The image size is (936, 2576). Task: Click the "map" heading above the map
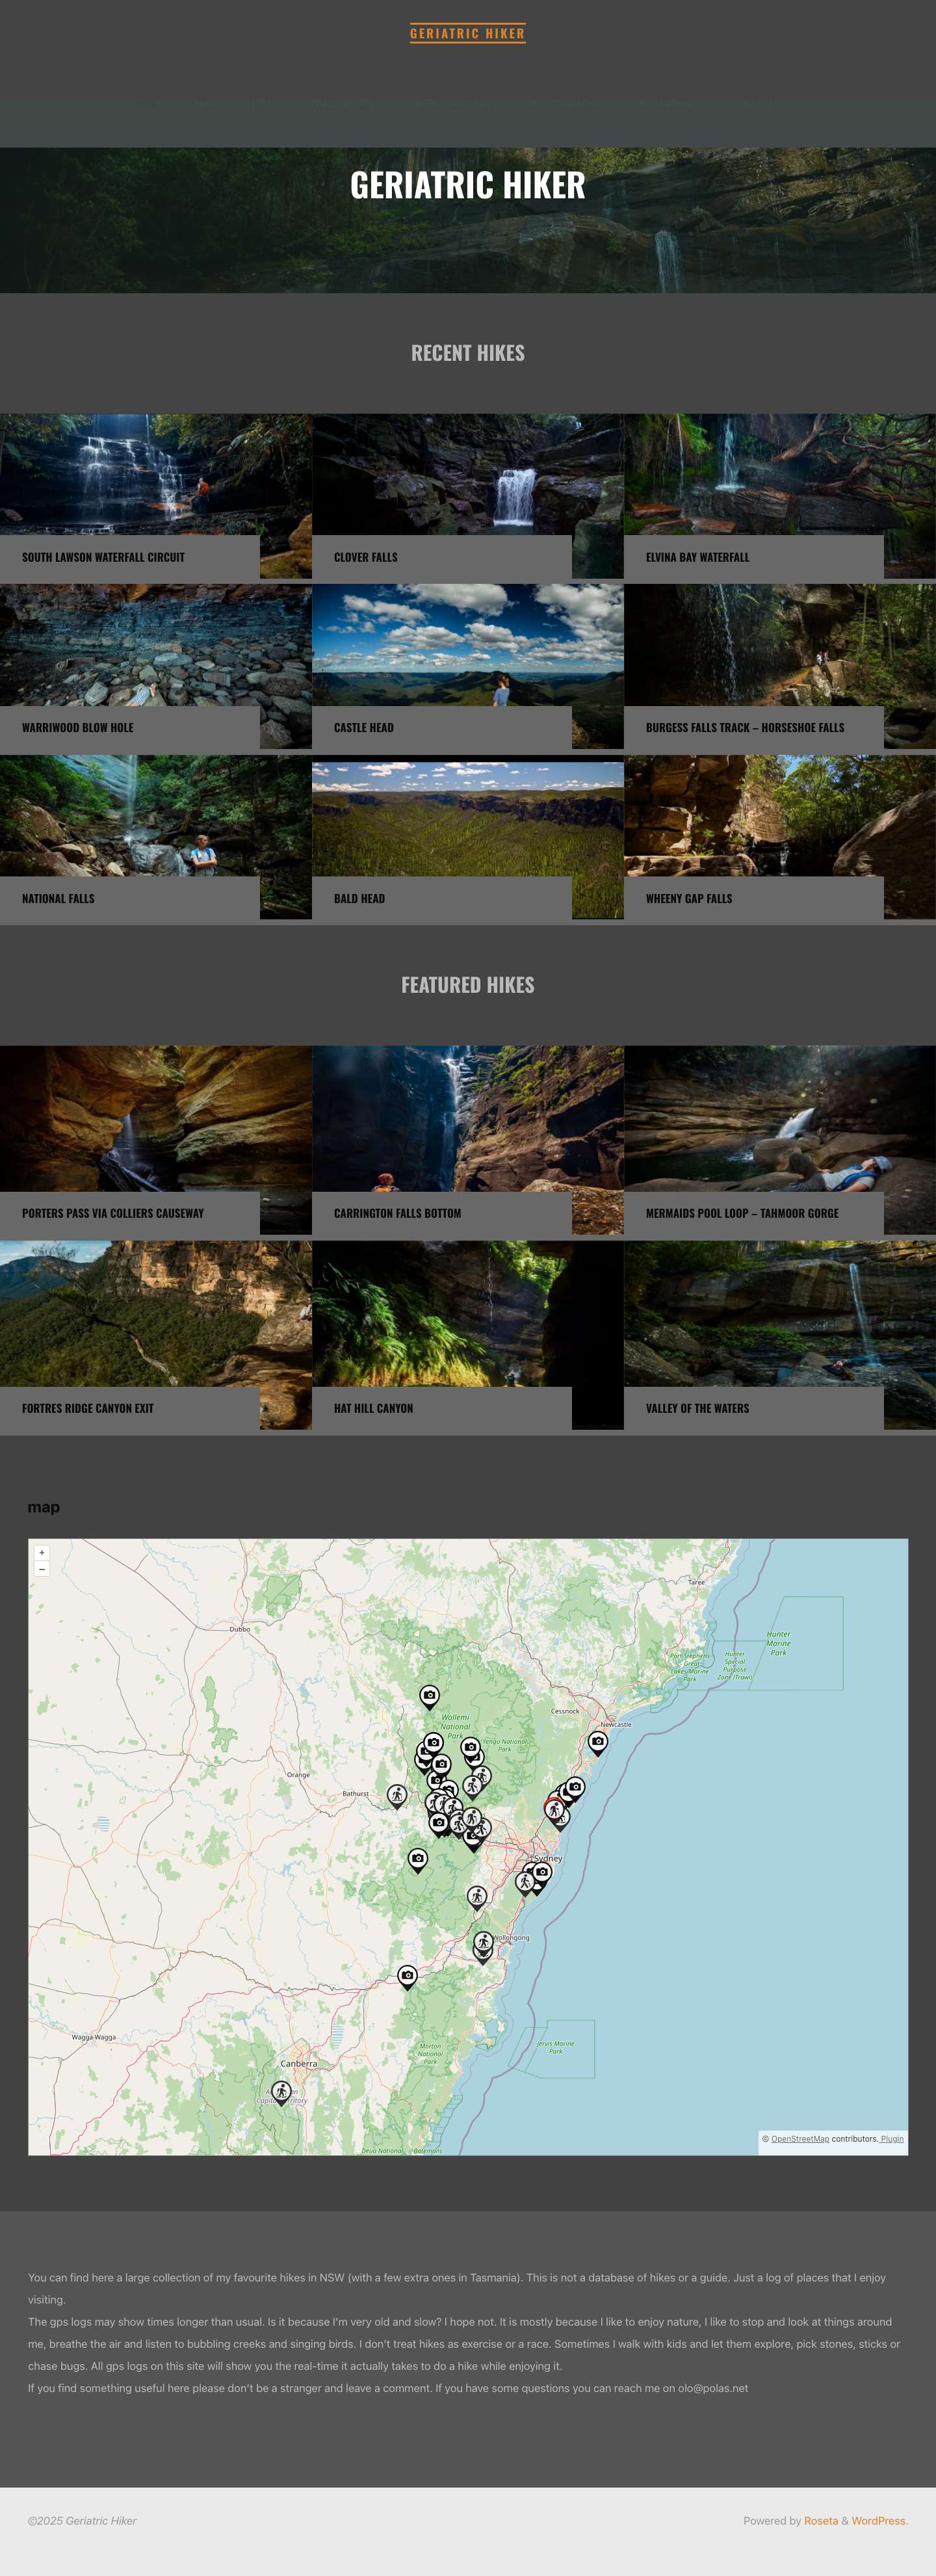44,1507
